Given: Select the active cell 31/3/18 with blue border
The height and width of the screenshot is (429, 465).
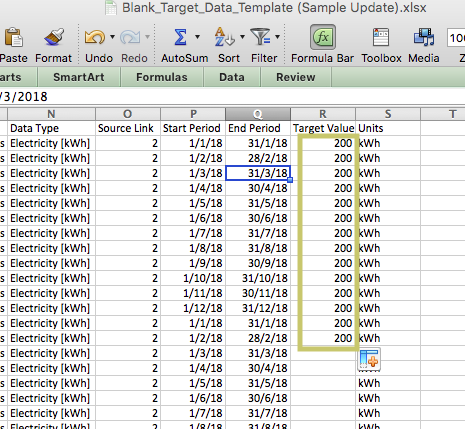Looking at the screenshot, I should [258, 173].
